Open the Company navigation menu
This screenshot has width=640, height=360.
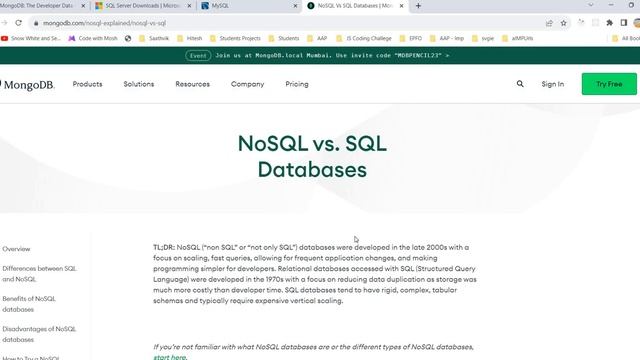[x=247, y=84]
